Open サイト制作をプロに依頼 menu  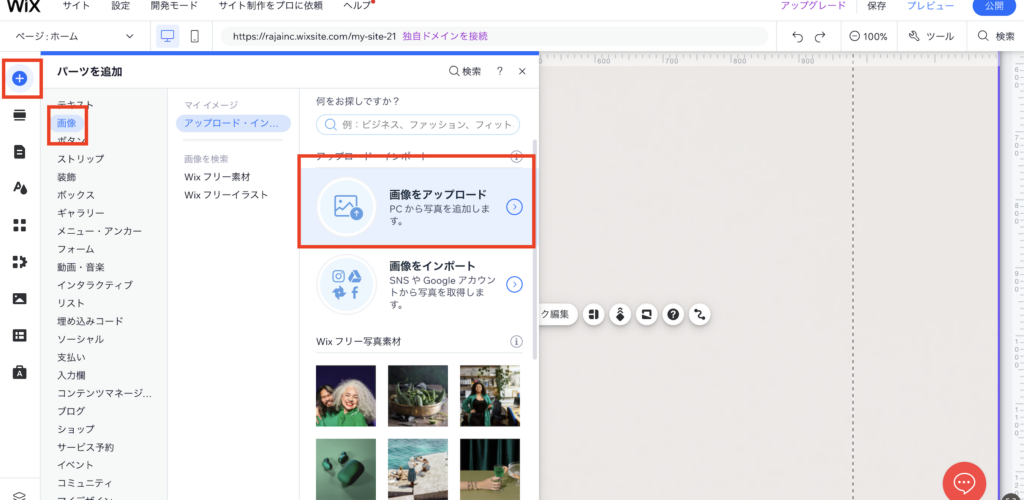[270, 6]
